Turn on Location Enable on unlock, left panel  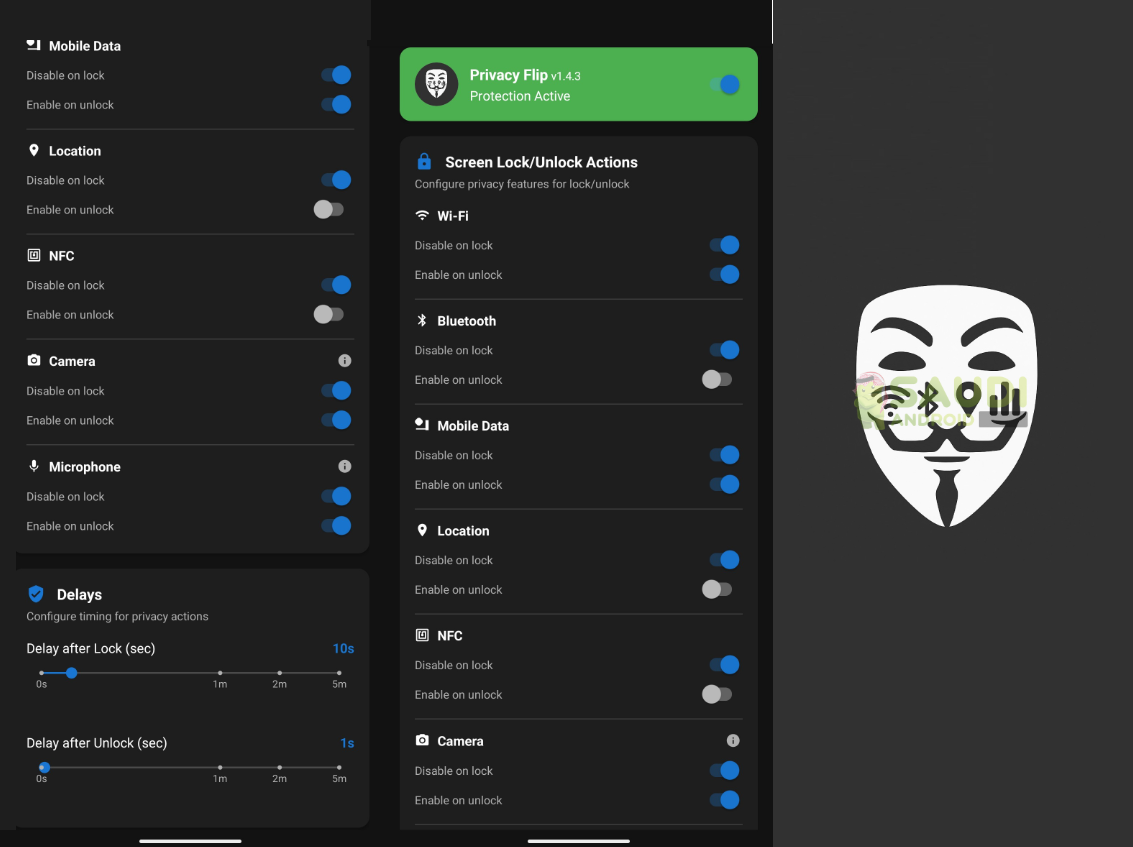pos(329,210)
